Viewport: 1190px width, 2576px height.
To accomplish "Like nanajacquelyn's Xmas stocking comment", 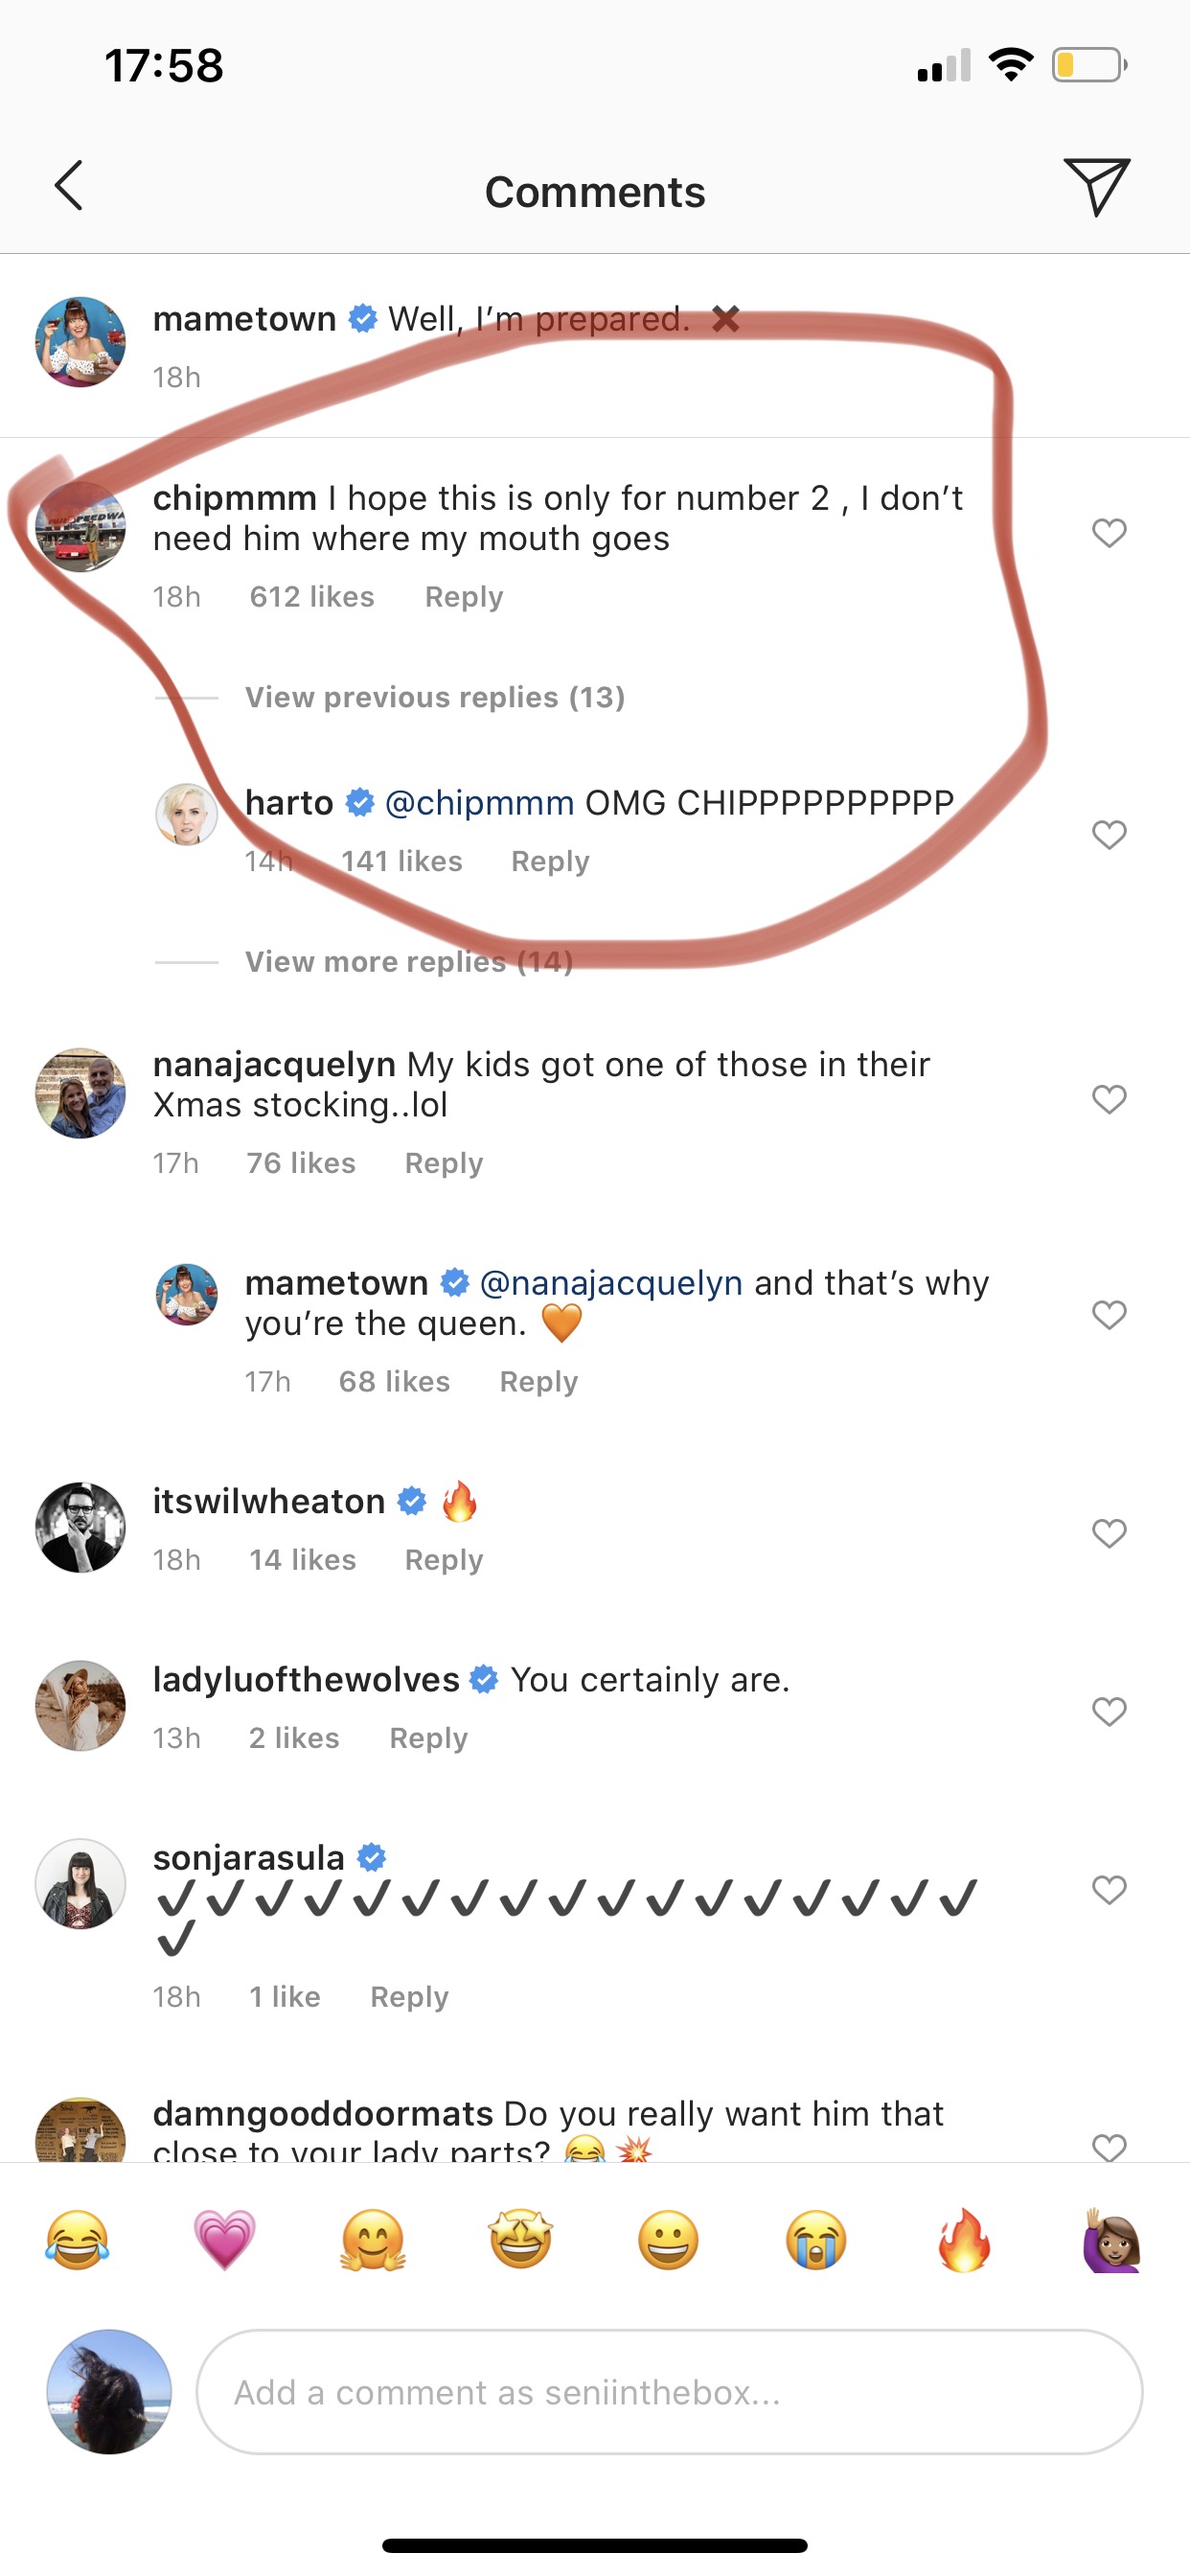I will coord(1109,1099).
